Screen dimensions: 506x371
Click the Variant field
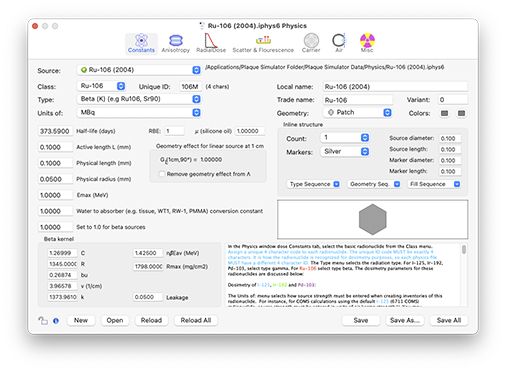[x=453, y=100]
